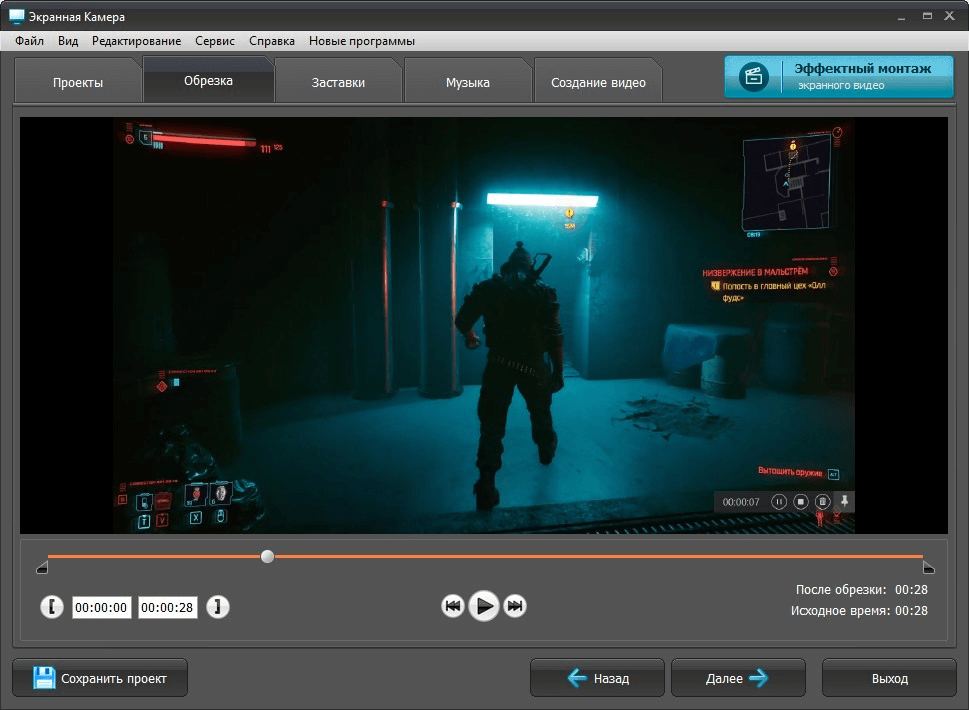969x710 pixels.
Task: Click the Сохранить проект button
Action: [100, 678]
